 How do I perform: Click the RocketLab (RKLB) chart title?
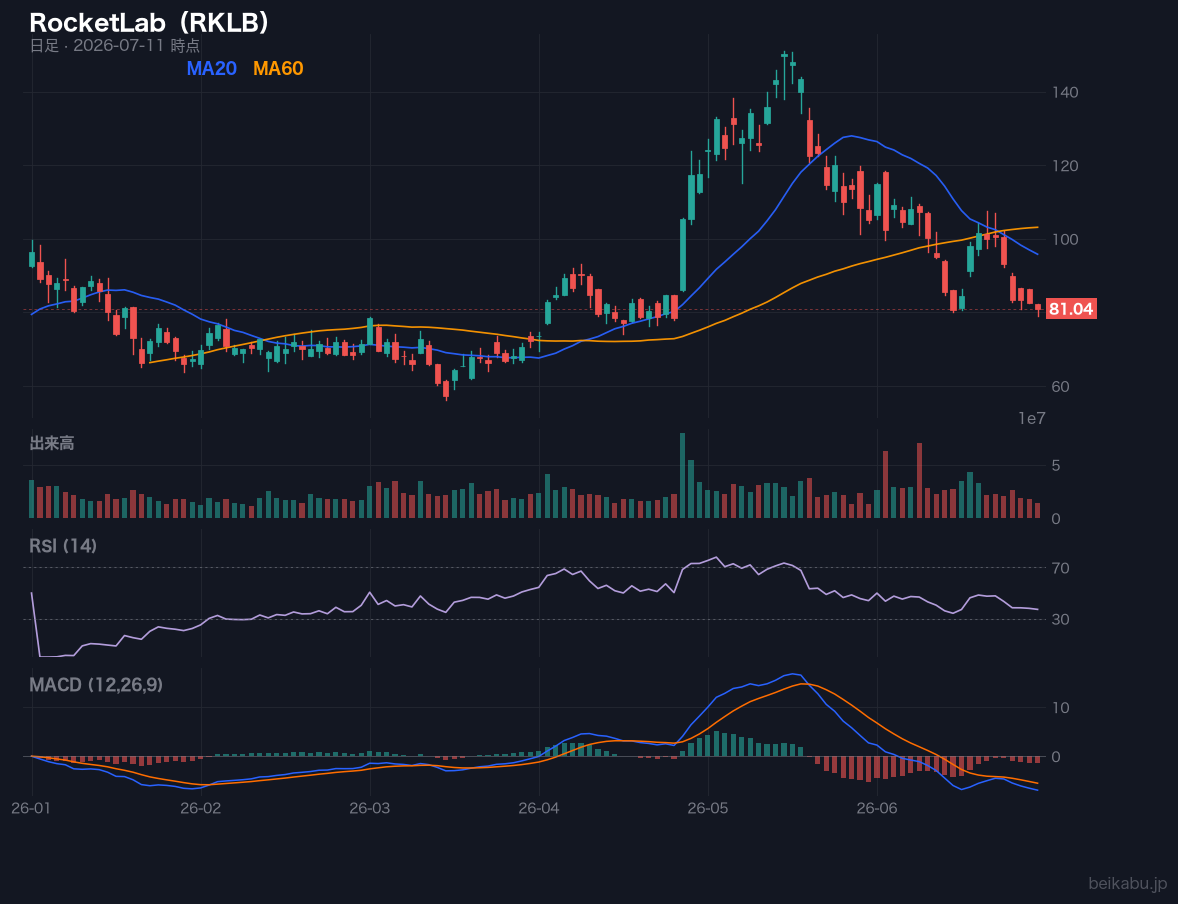(x=149, y=23)
